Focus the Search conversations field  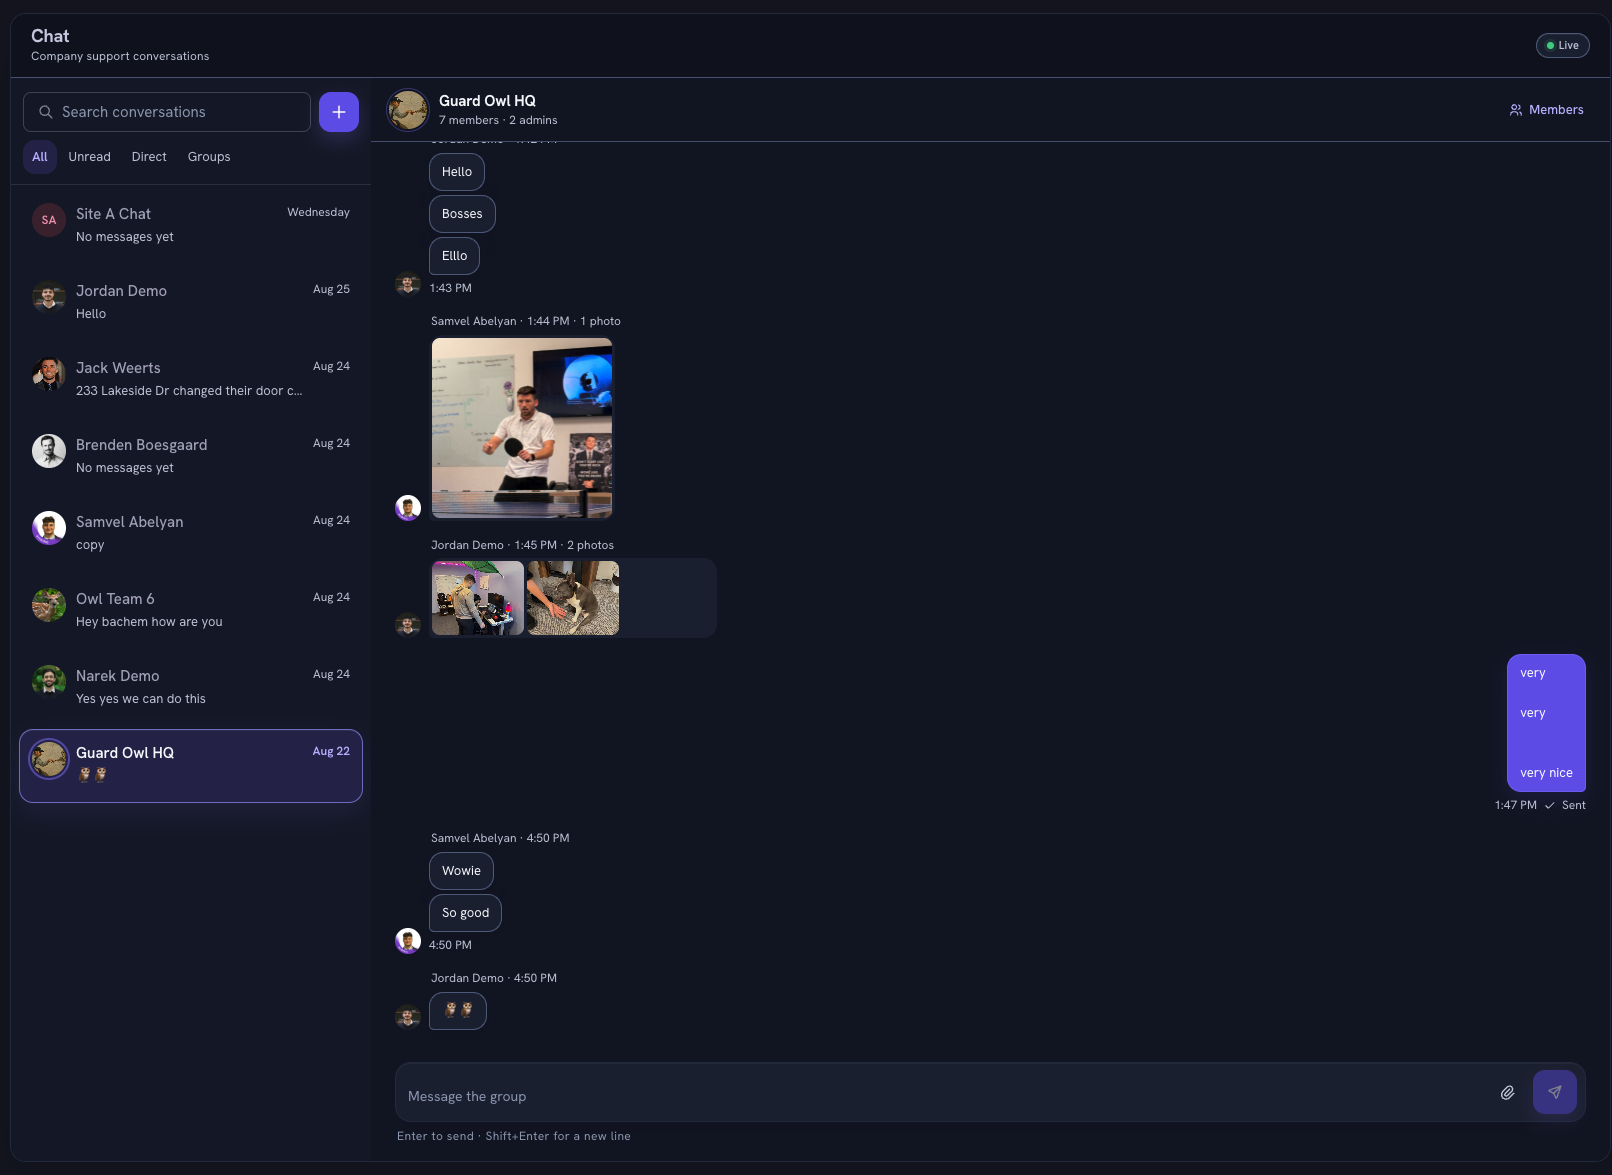pos(167,112)
